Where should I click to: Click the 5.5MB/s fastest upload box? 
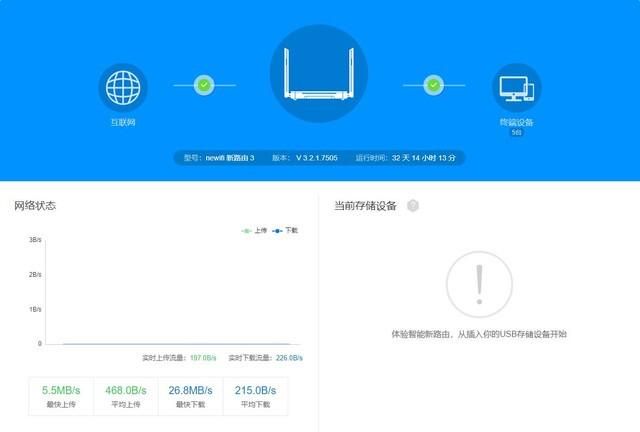pos(61,396)
